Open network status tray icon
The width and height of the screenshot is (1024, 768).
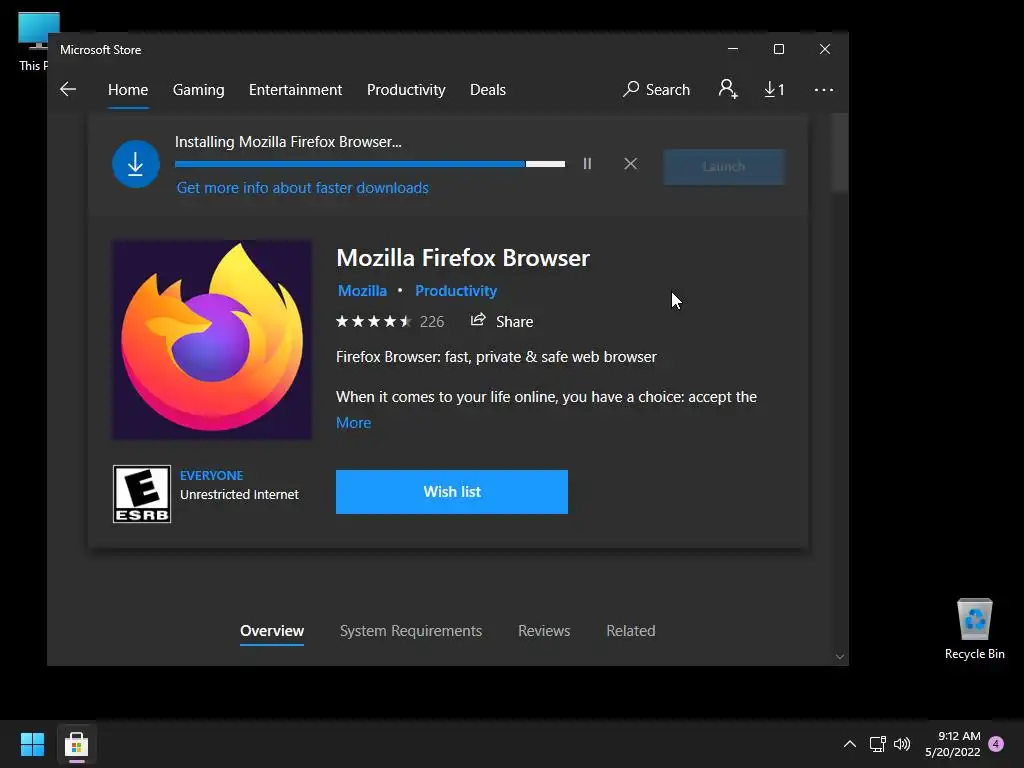pos(878,744)
